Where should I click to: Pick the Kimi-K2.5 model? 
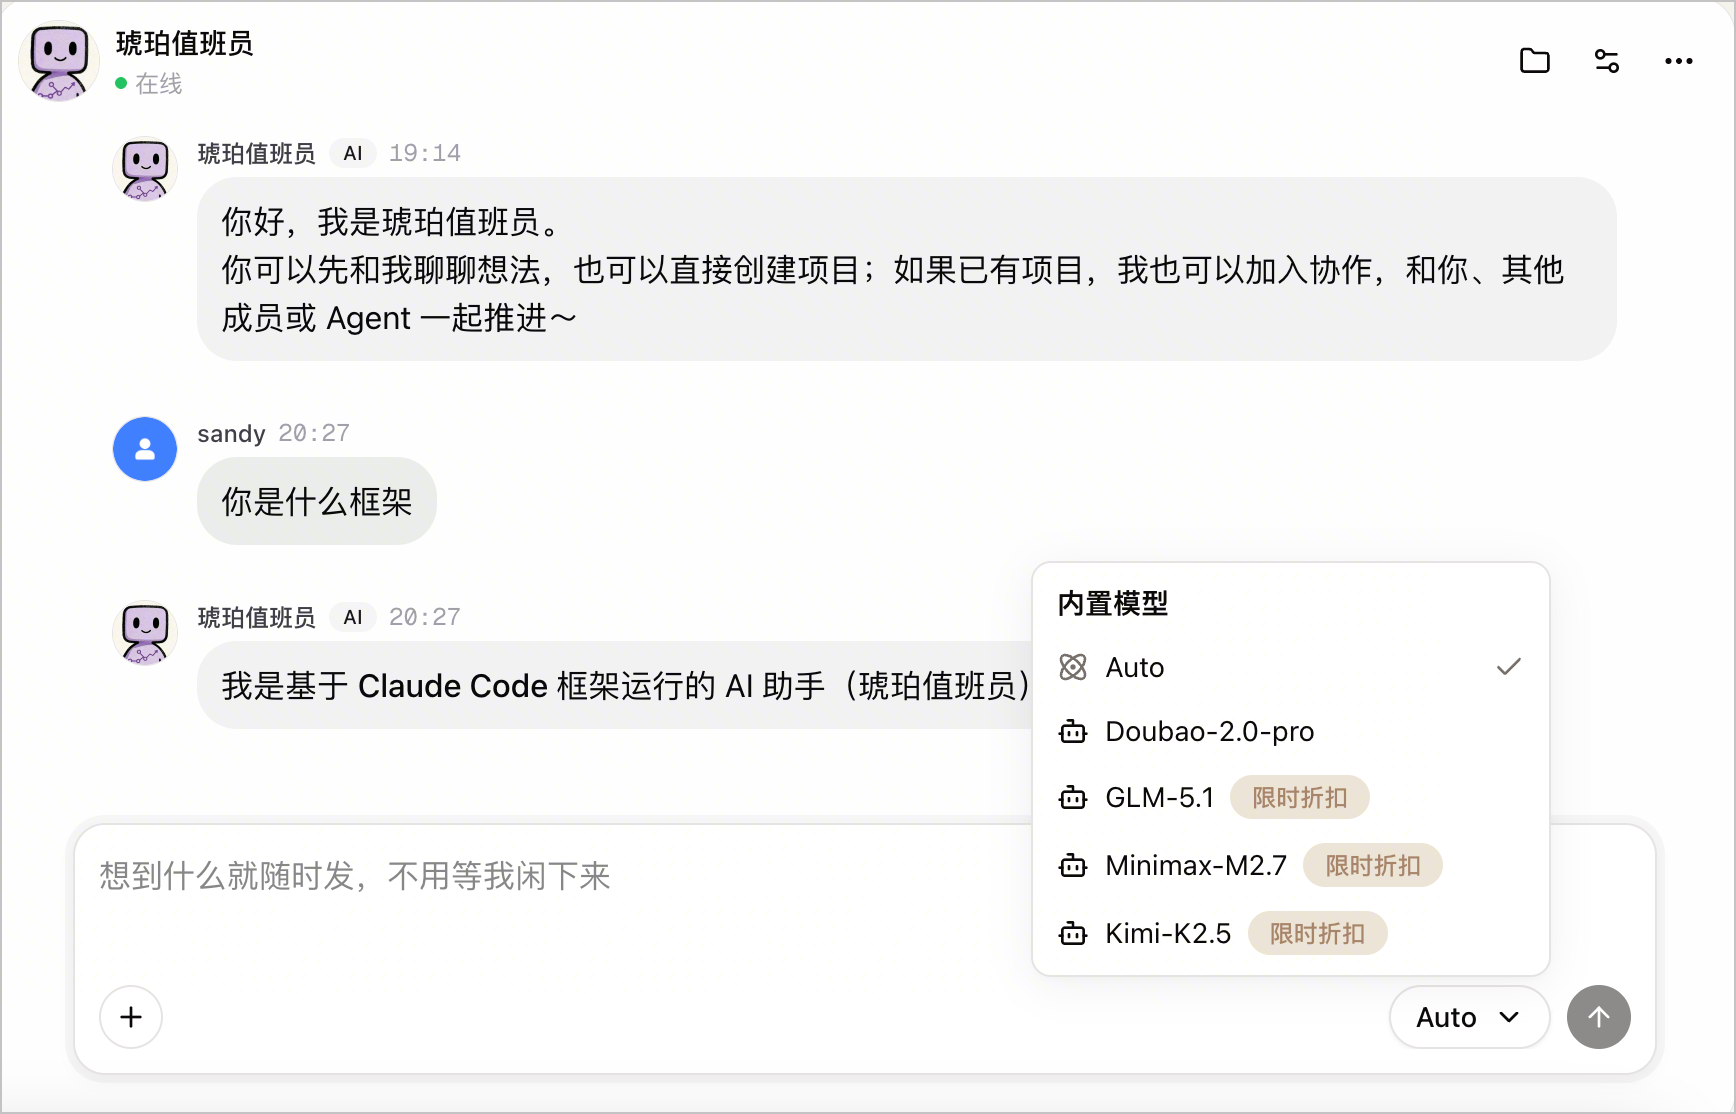[x=1290, y=933]
